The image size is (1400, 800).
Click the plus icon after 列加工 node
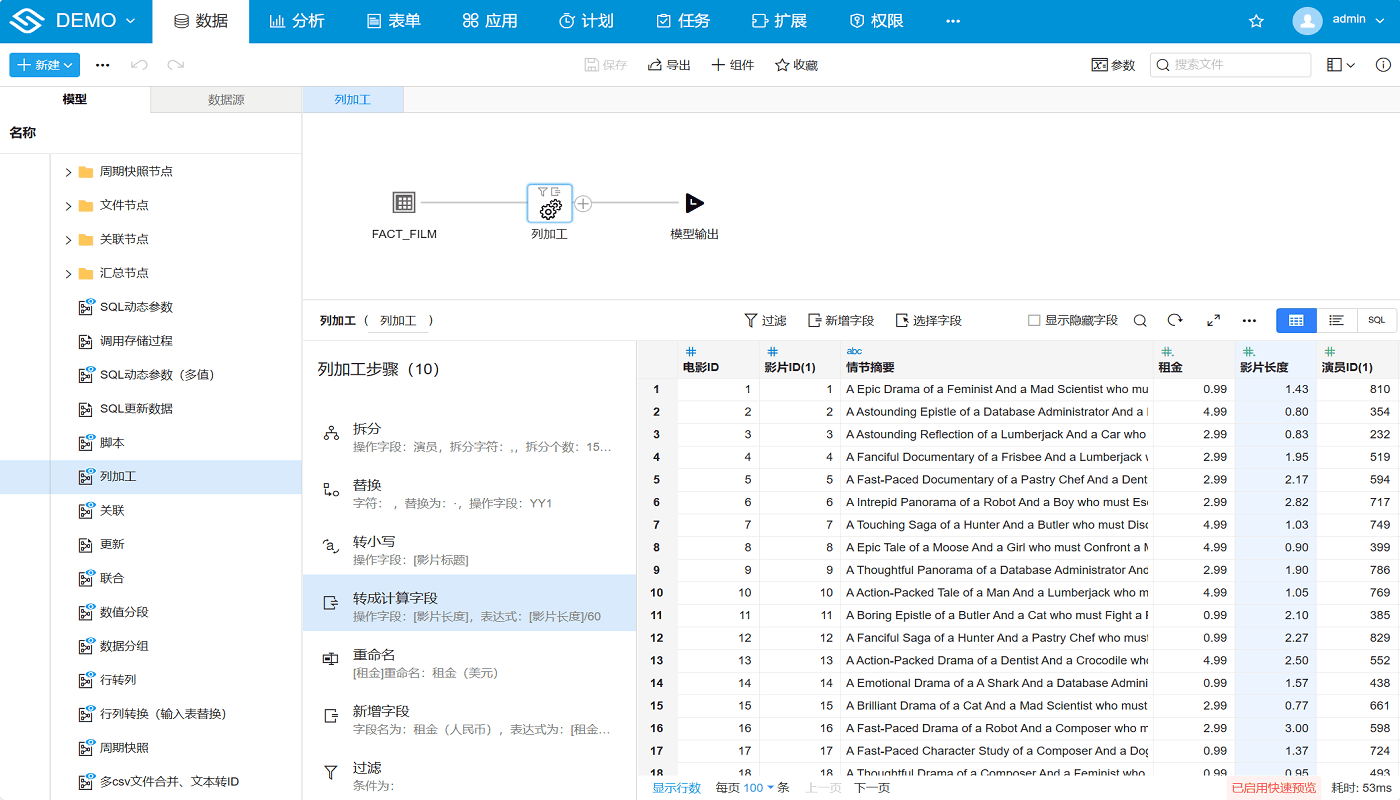pyautogui.click(x=581, y=203)
